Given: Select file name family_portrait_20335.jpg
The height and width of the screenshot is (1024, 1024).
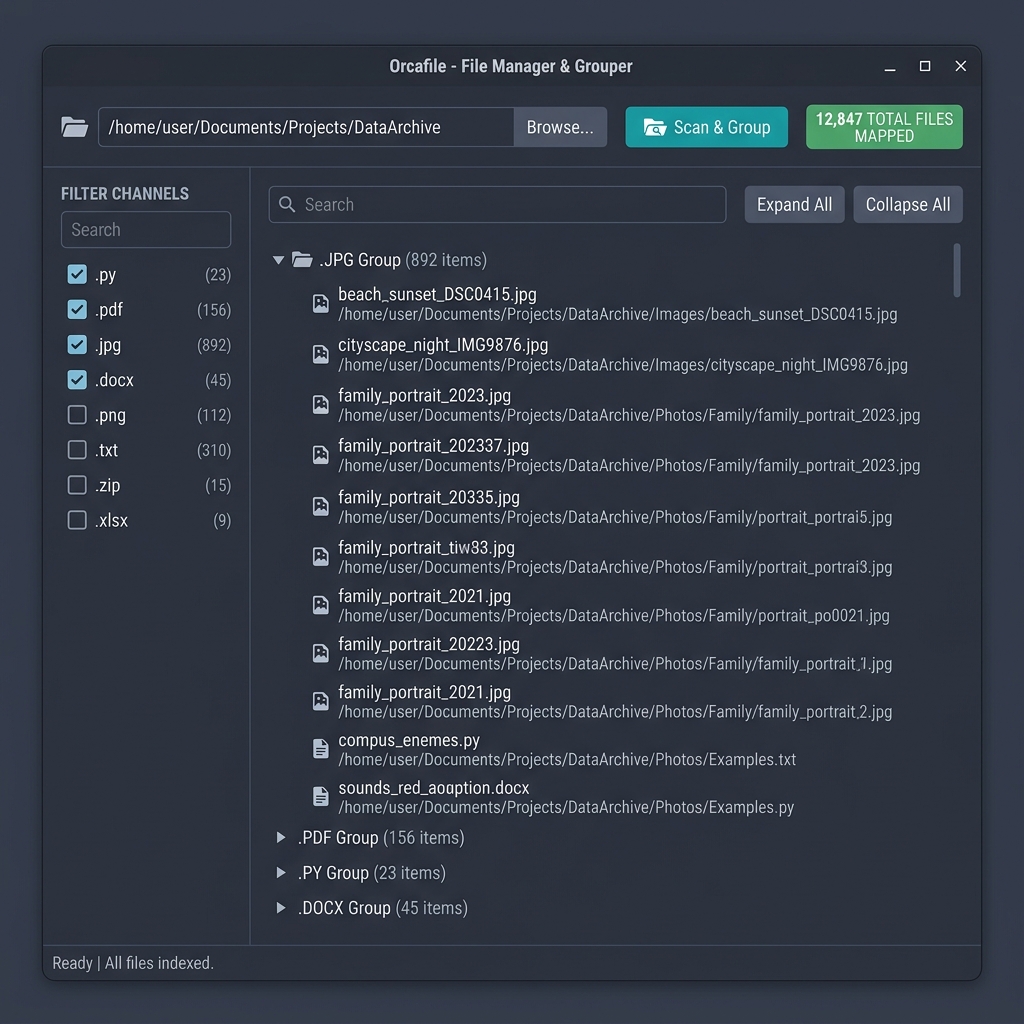Looking at the screenshot, I should (x=429, y=497).
